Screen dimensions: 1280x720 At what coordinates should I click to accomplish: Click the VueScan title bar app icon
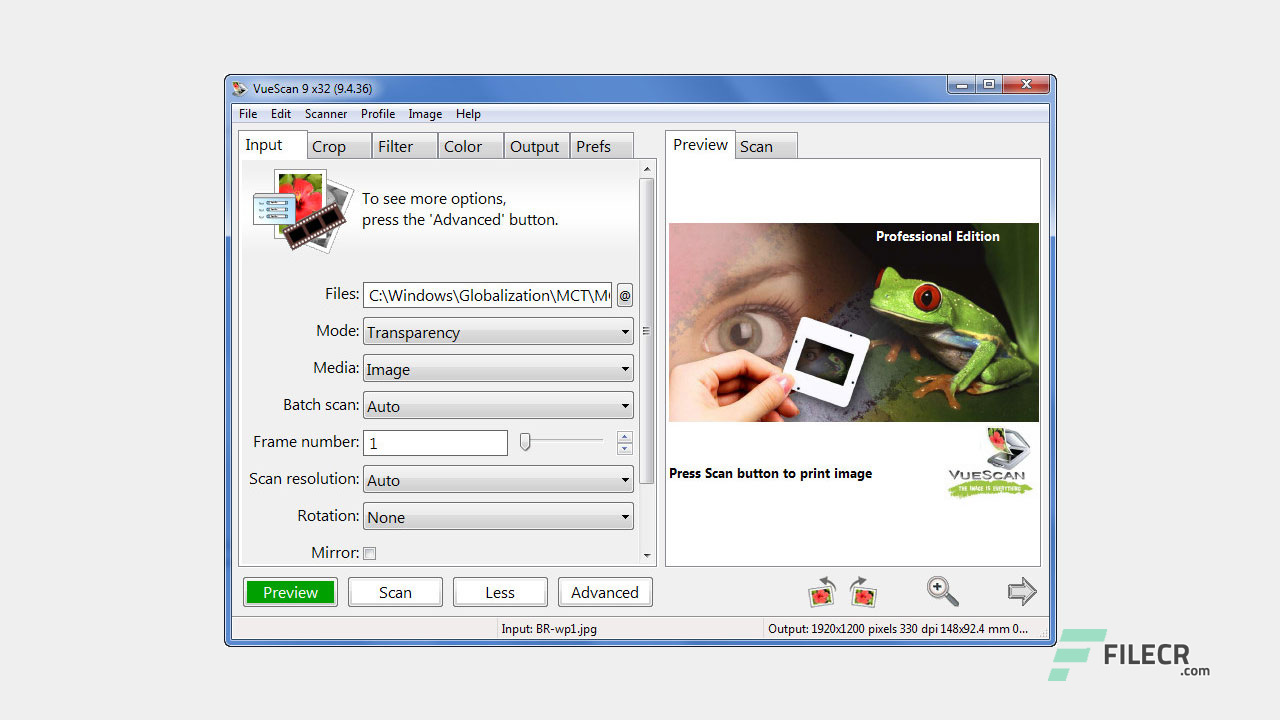point(240,88)
